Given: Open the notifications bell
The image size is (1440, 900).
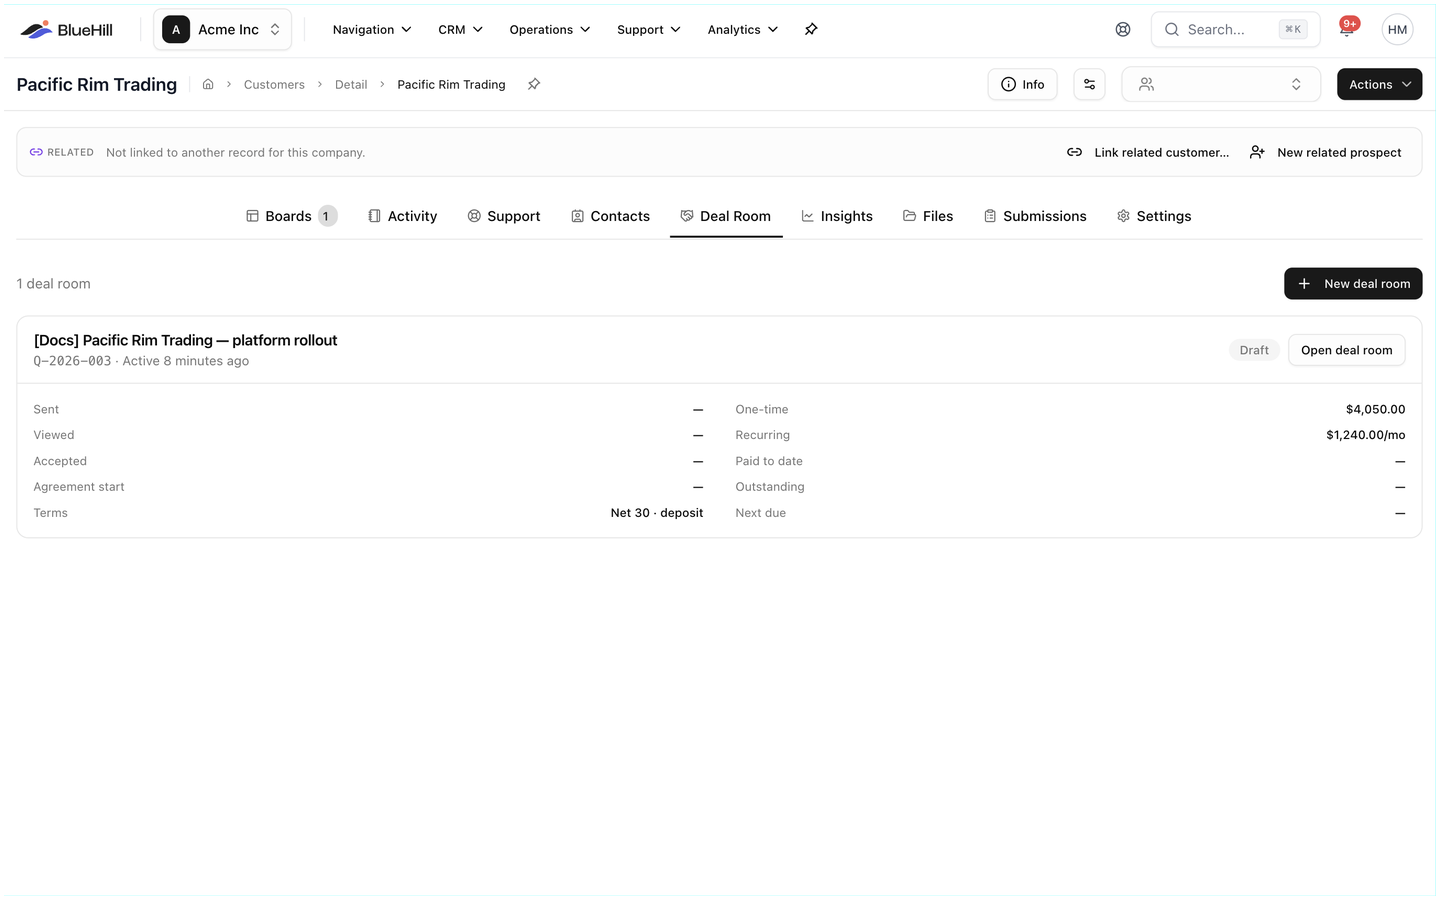Looking at the screenshot, I should [x=1347, y=29].
